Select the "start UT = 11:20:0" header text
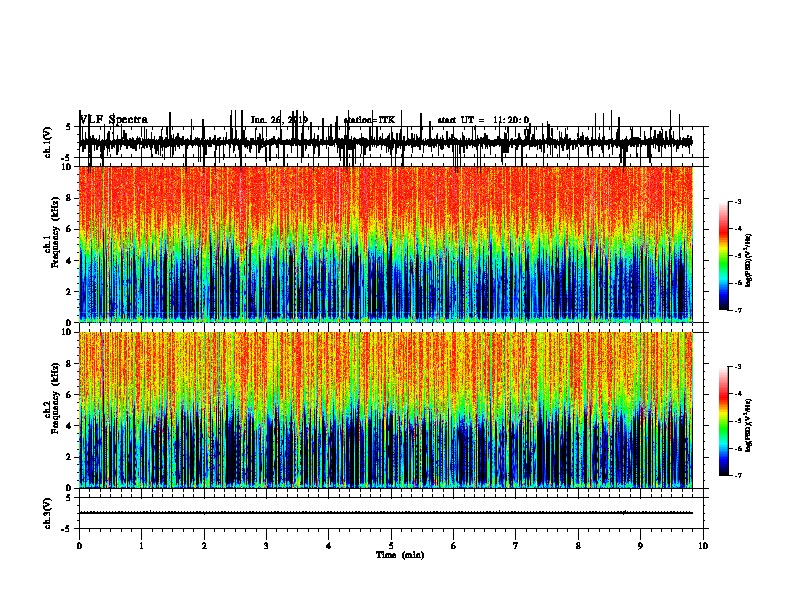 483,120
